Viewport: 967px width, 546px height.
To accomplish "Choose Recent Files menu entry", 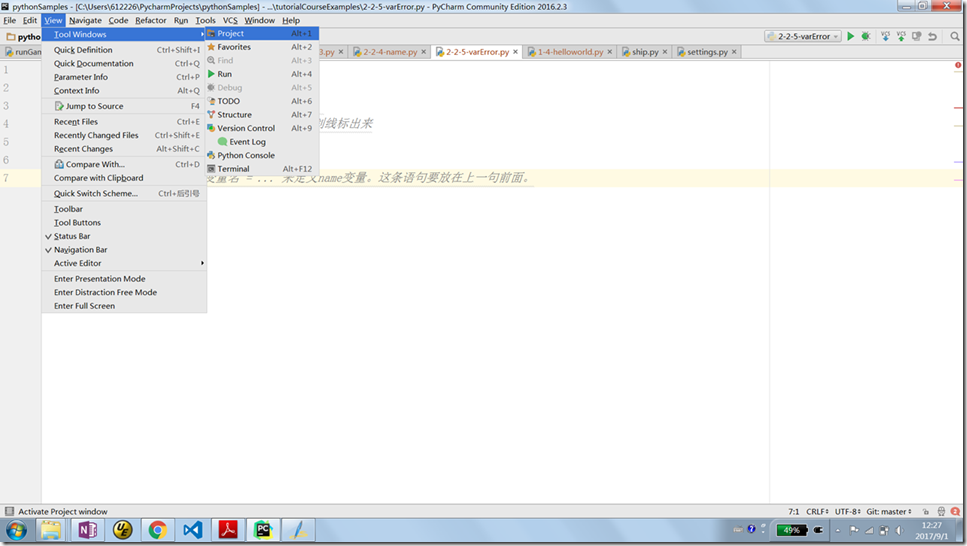I will click(124, 122).
